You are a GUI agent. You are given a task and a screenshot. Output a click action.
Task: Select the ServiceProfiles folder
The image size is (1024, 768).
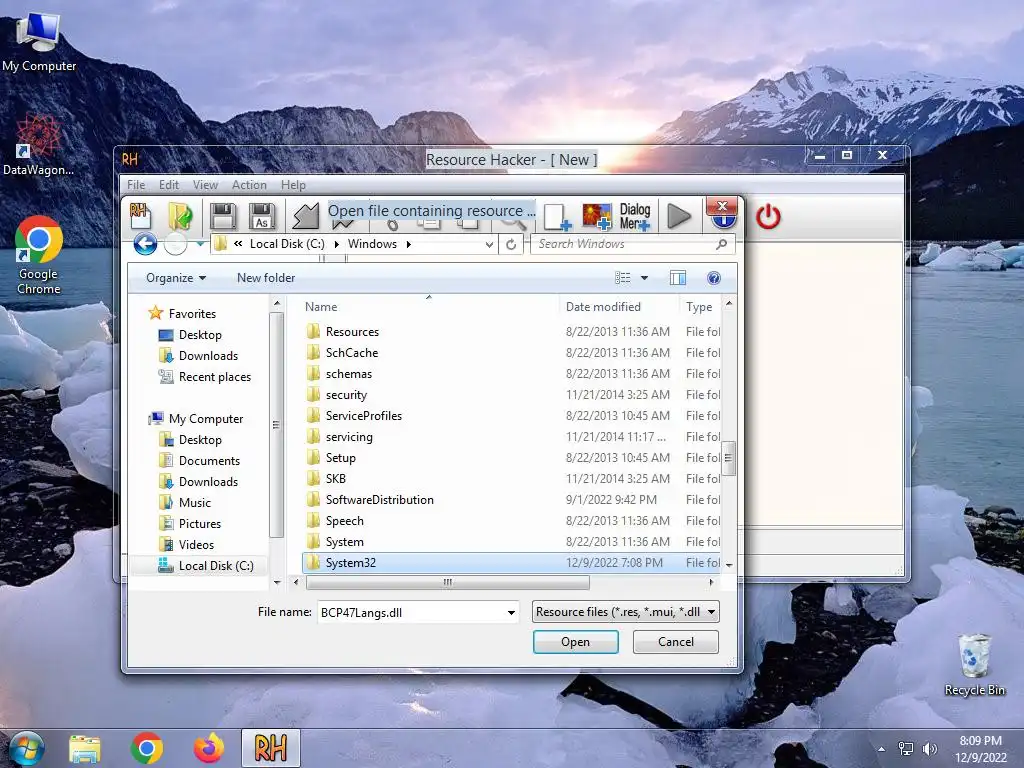364,416
